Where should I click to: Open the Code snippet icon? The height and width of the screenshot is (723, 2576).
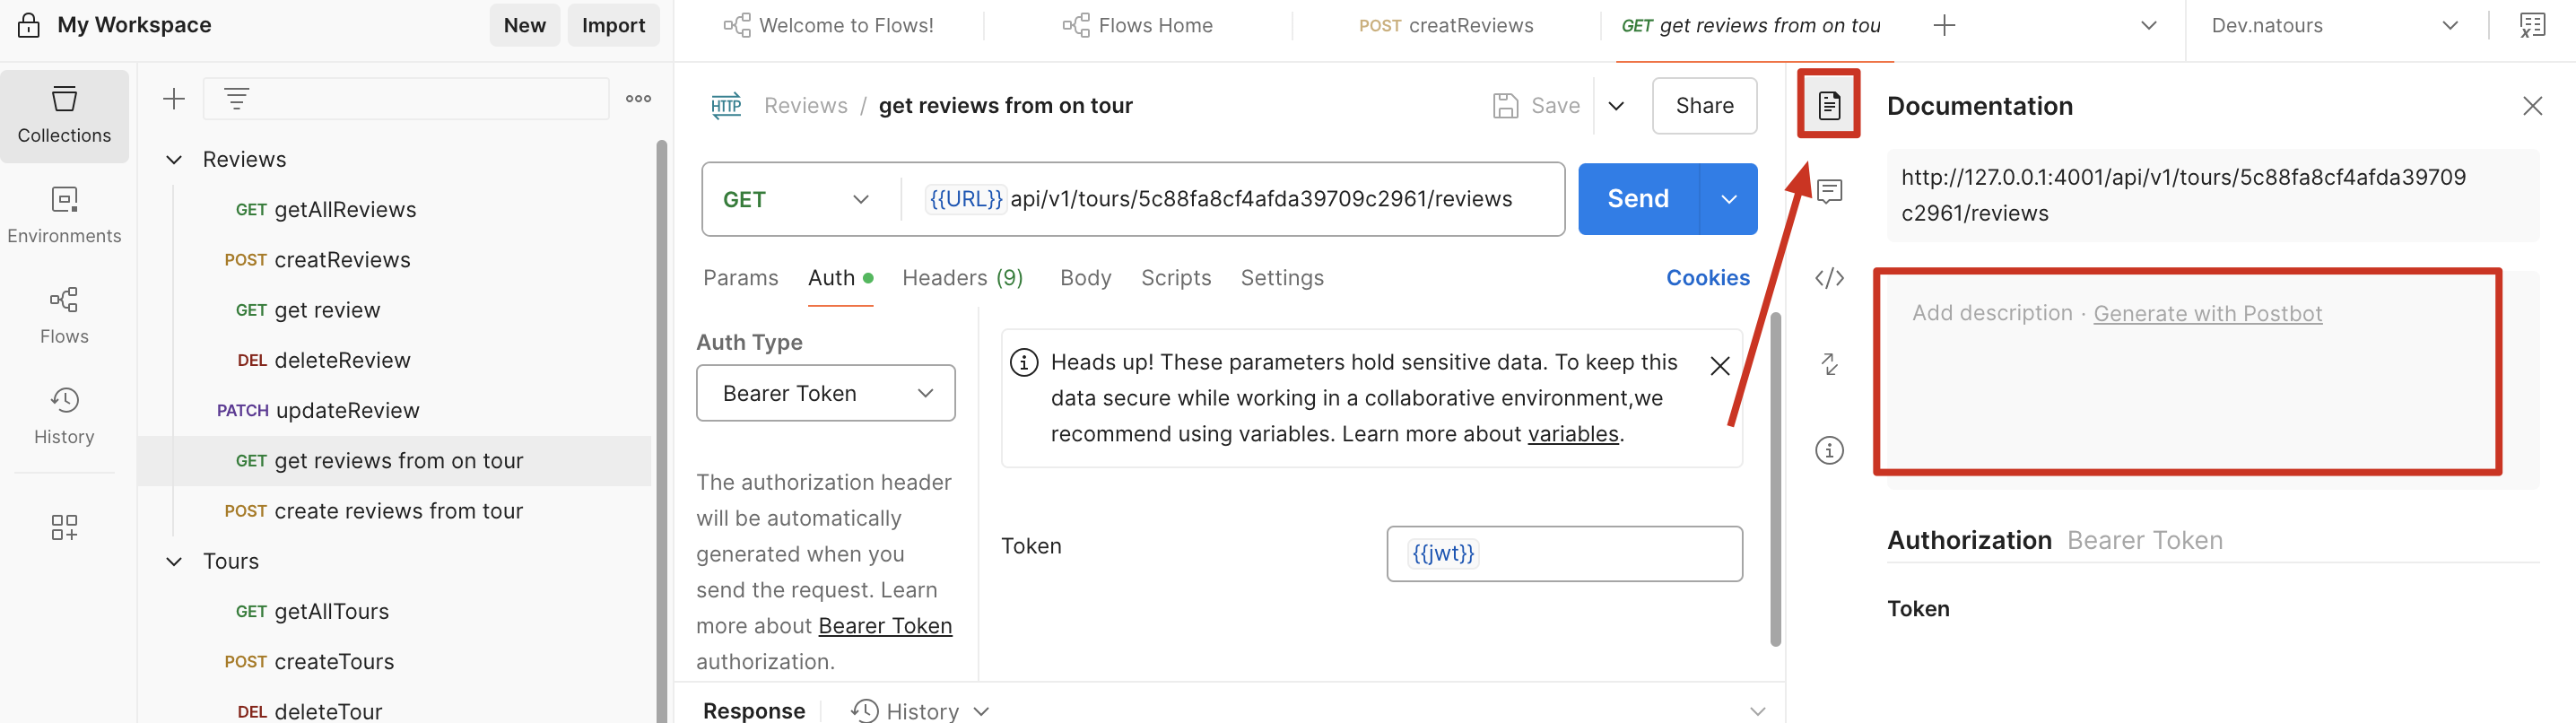(x=1828, y=278)
